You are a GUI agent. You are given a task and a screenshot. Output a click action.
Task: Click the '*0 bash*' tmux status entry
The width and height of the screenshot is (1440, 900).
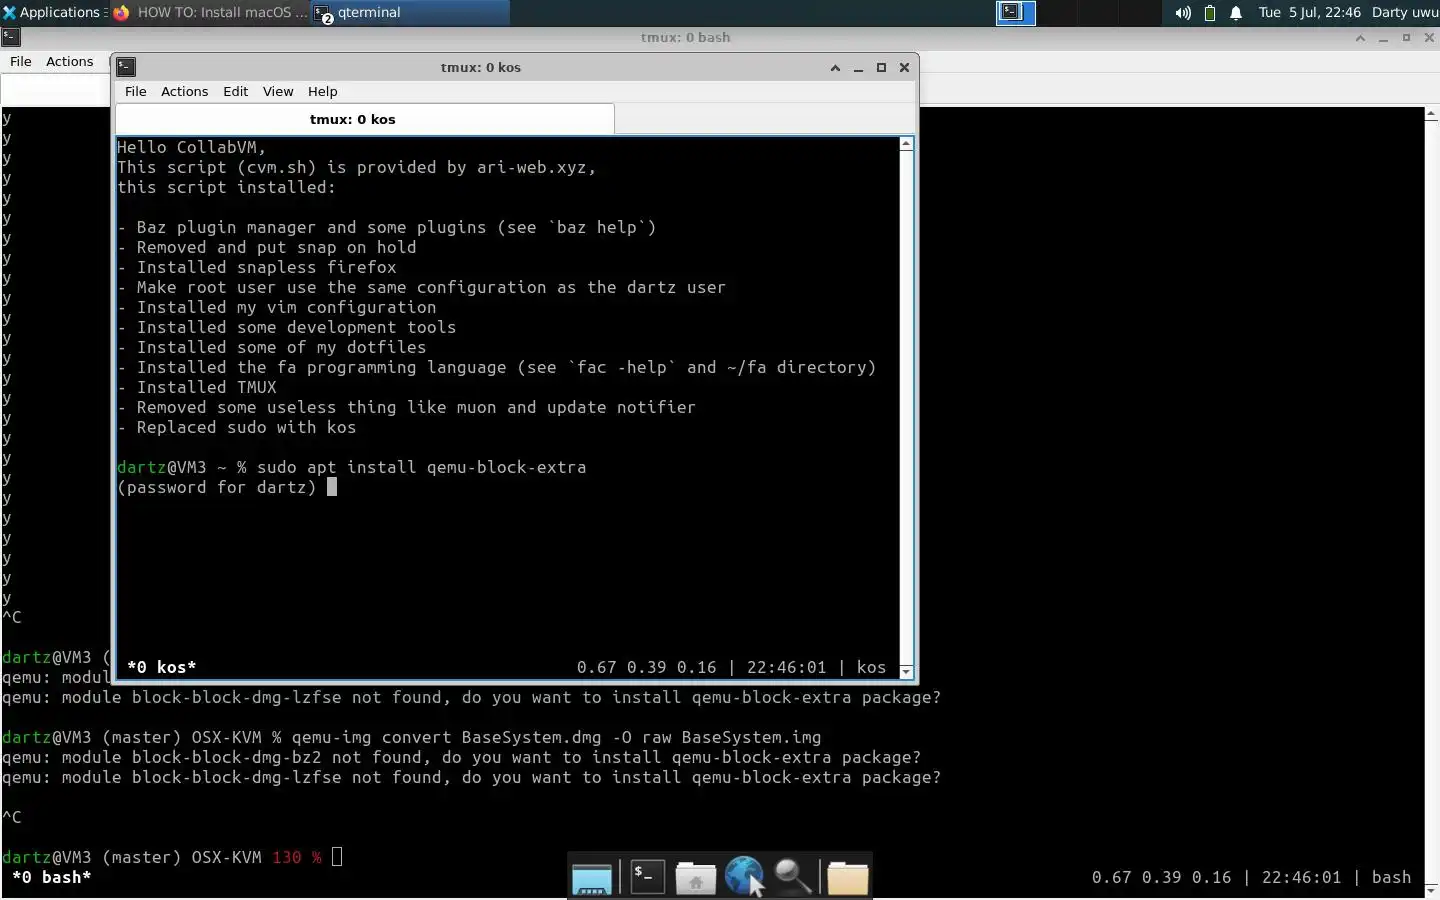(x=51, y=877)
